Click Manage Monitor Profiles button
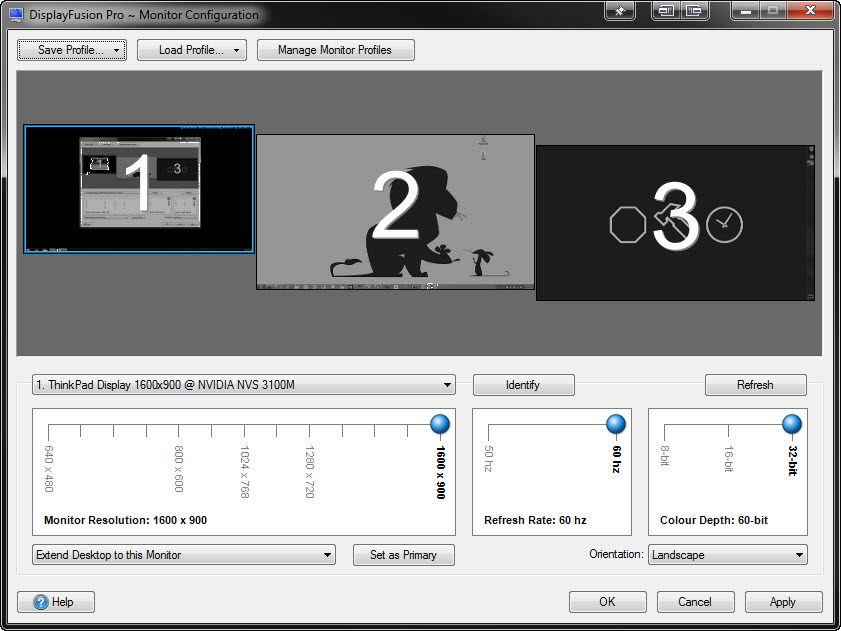 [335, 50]
